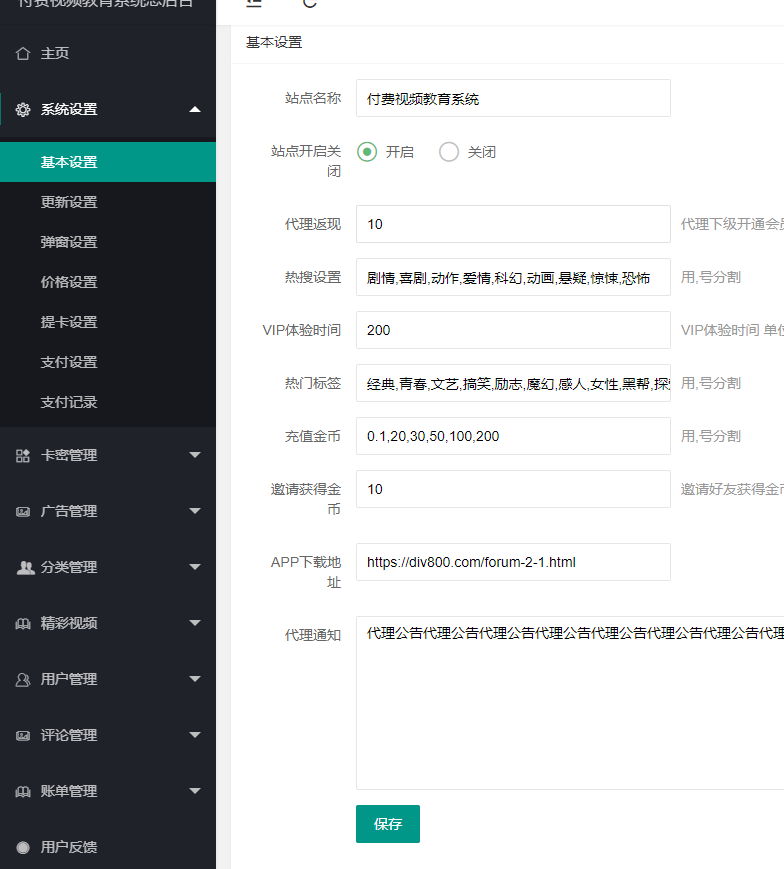Click the sidebar collapse icon in top bar
This screenshot has width=784, height=869.
coord(254,4)
